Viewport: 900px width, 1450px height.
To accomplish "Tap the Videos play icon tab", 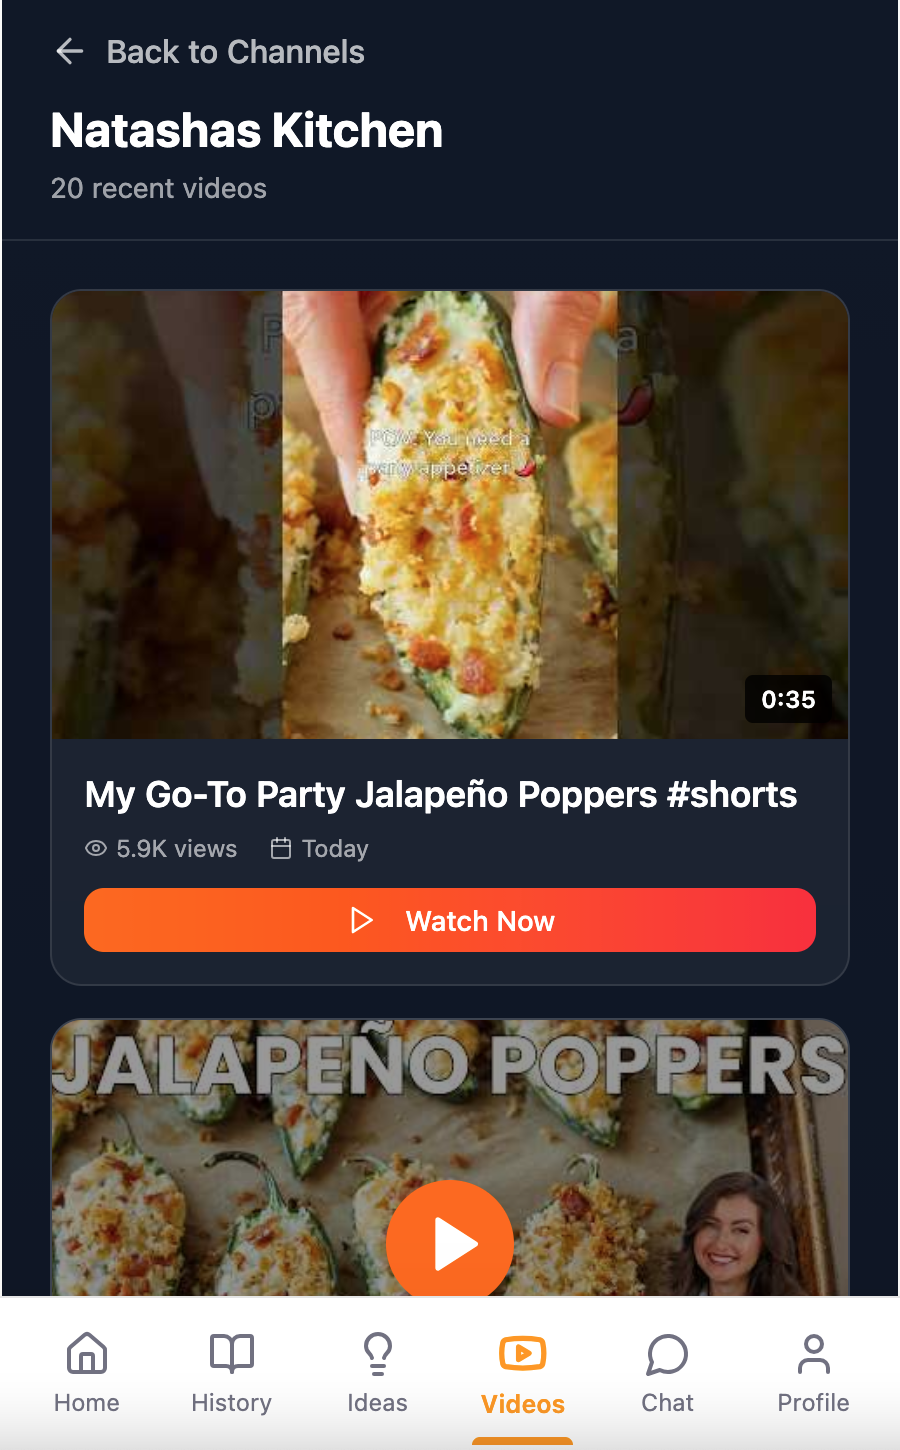I will coord(522,1354).
